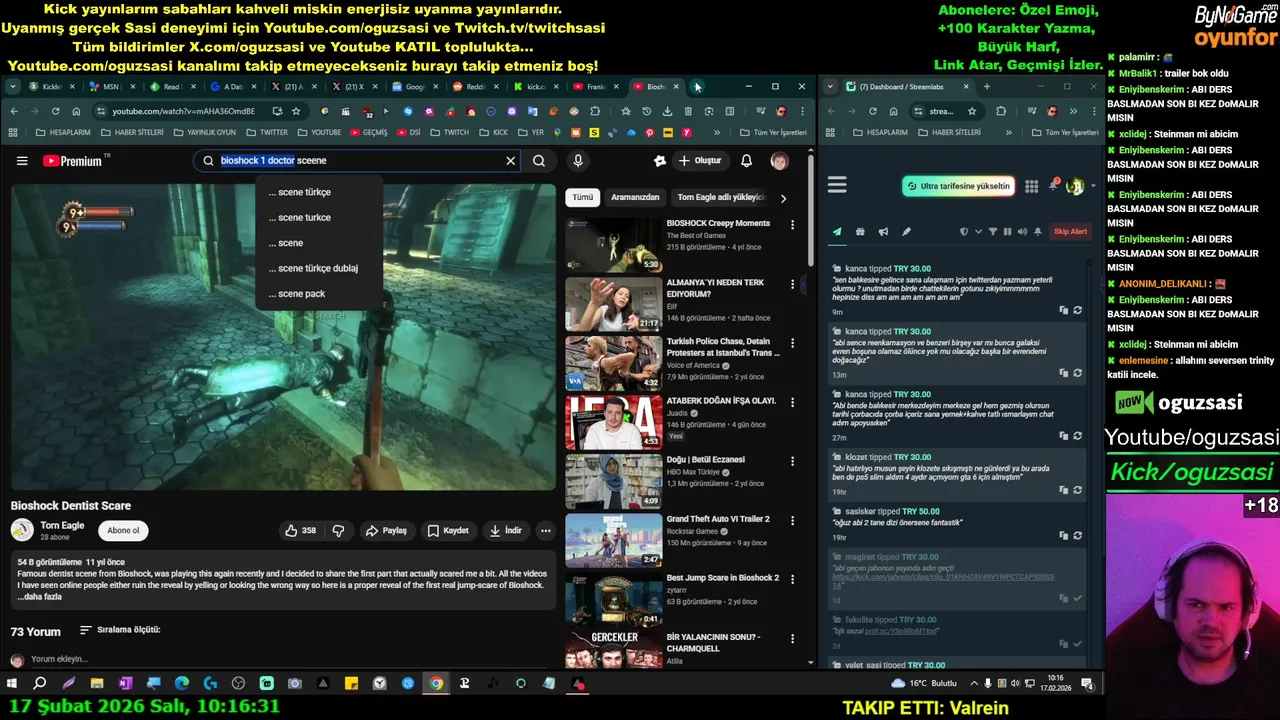Select the gift icon tab in Streamlabs
Viewport: 1280px width, 720px height.
pyautogui.click(x=860, y=232)
